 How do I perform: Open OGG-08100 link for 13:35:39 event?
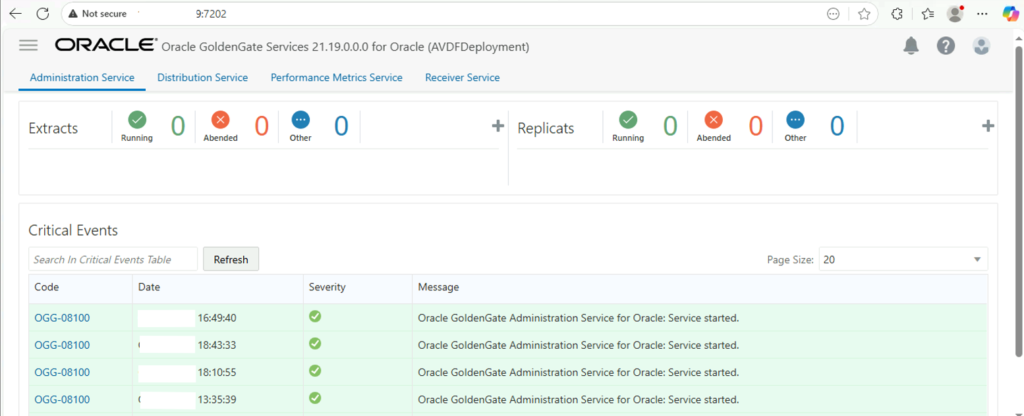click(x=62, y=399)
